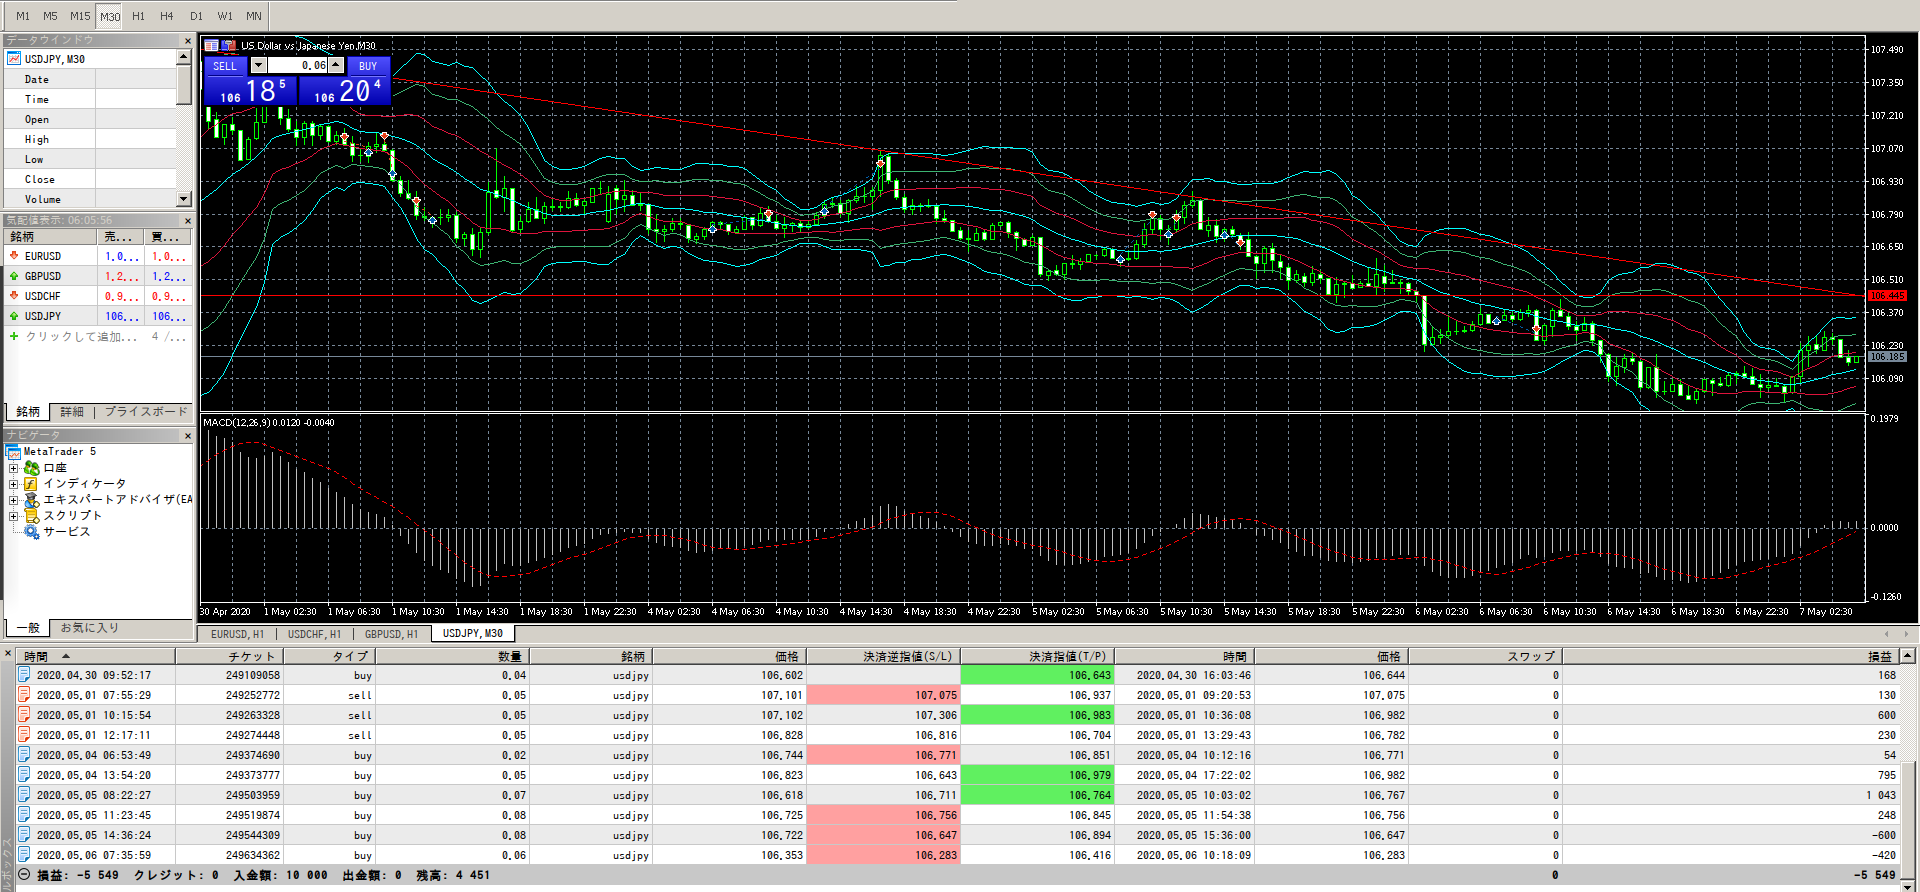The width and height of the screenshot is (1920, 892).
Task: Click the USDJPY,M30 chart icon in Data Window
Action: point(14,59)
